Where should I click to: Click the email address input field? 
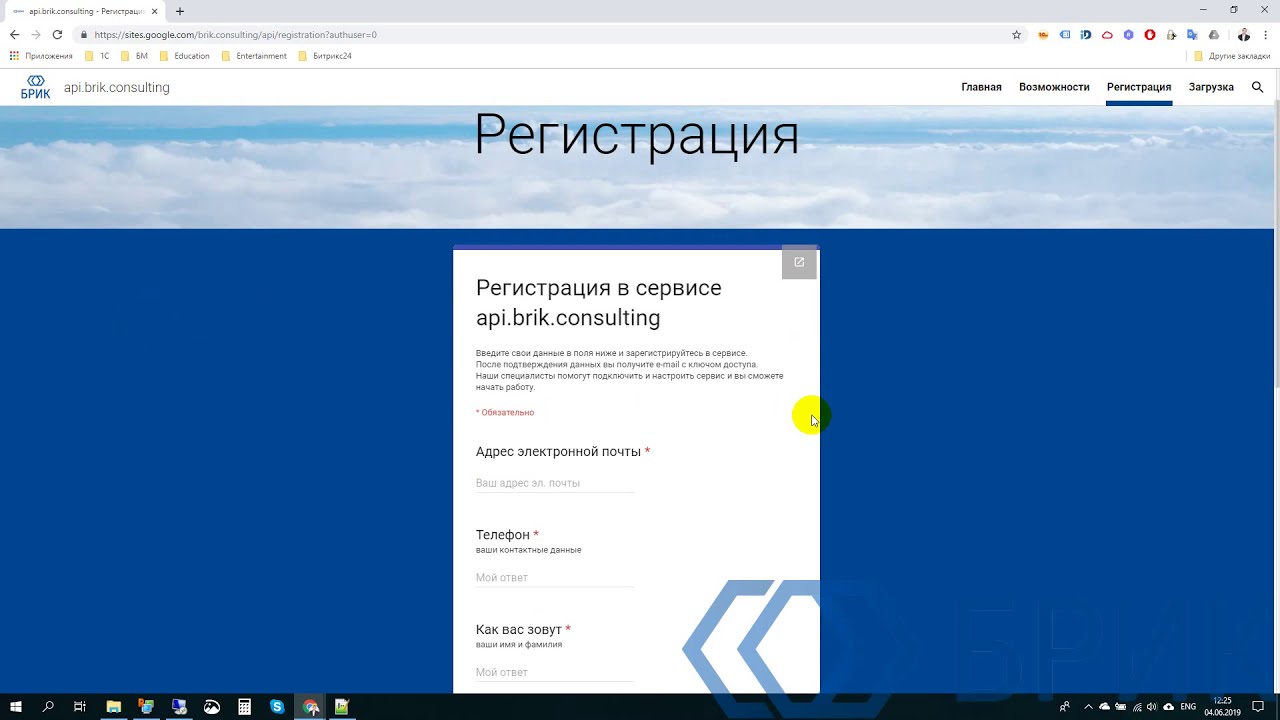click(x=555, y=483)
